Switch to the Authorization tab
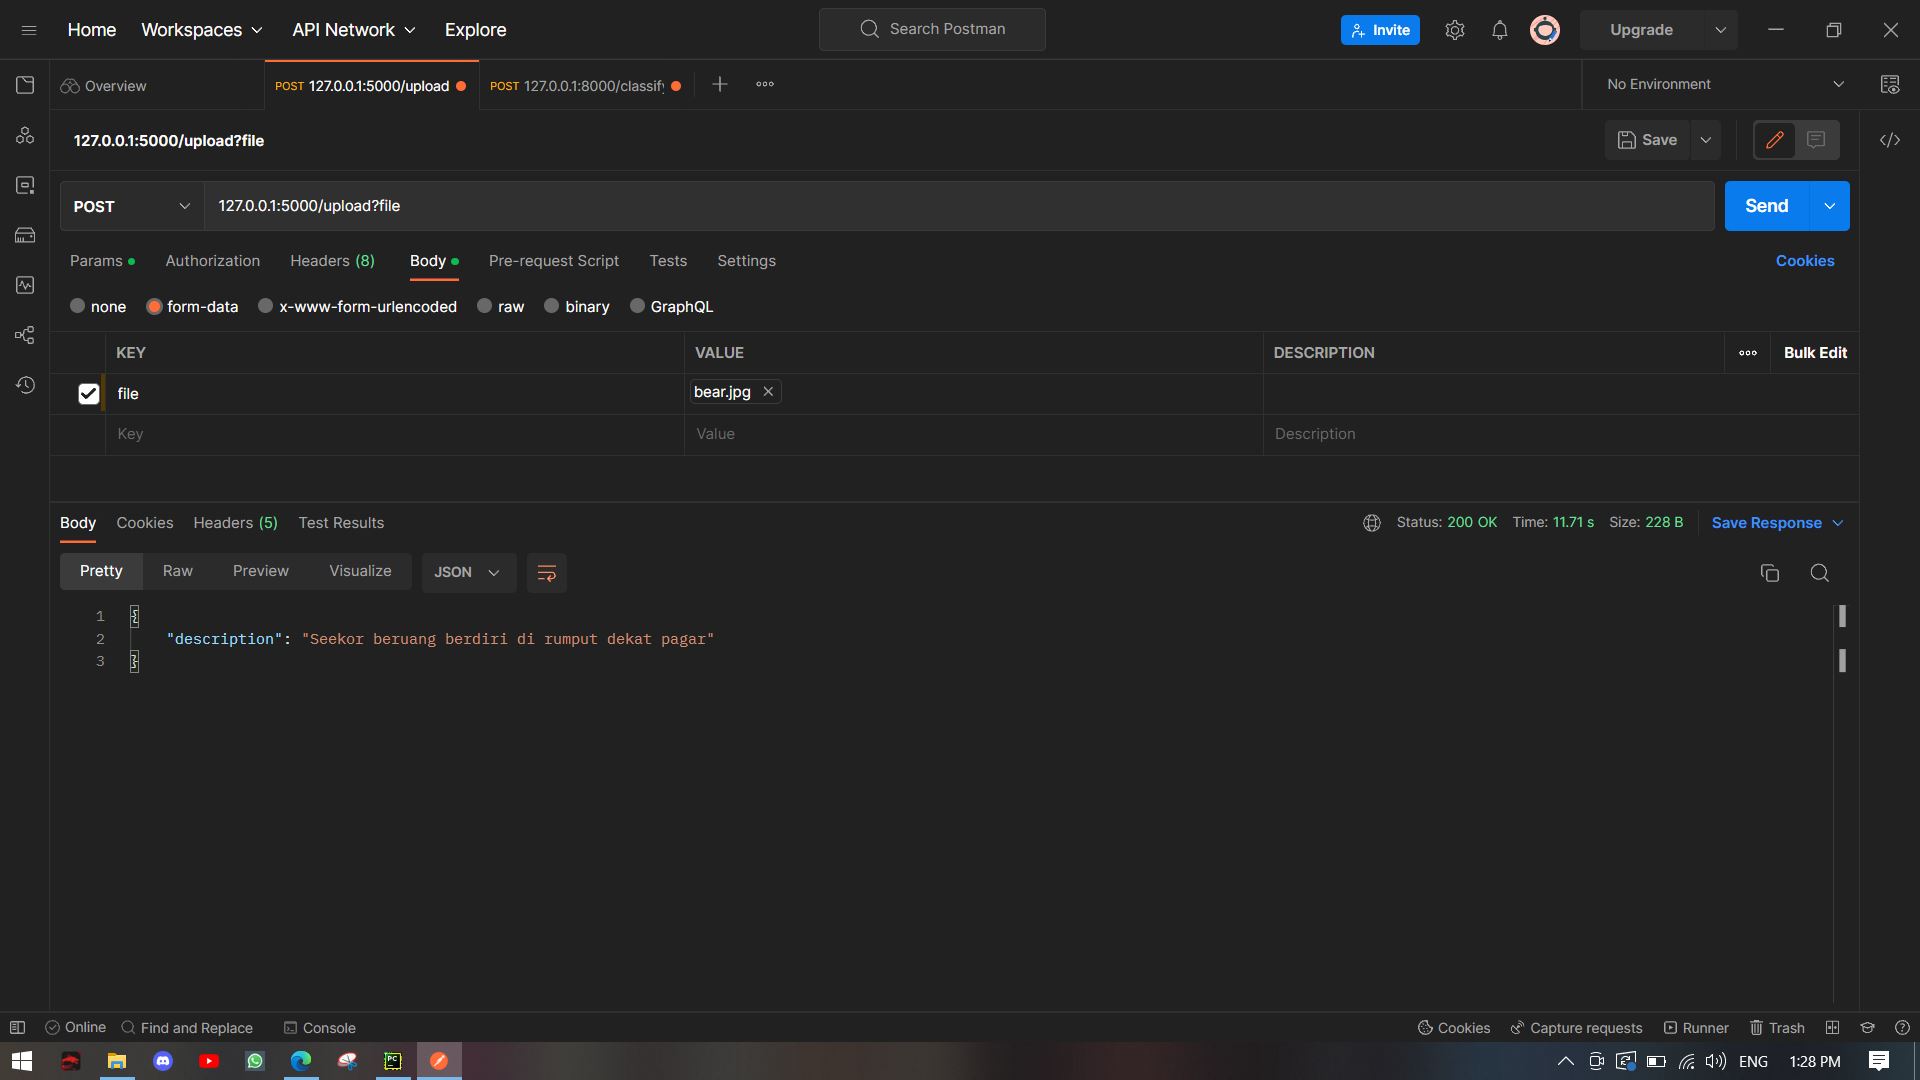The height and width of the screenshot is (1080, 1920). click(212, 261)
